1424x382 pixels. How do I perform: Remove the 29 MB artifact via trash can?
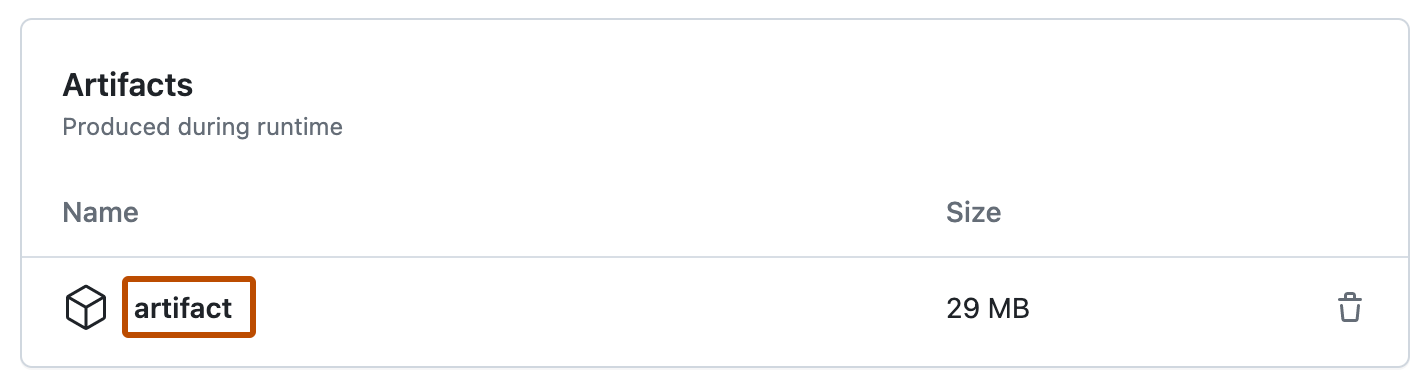(1350, 308)
